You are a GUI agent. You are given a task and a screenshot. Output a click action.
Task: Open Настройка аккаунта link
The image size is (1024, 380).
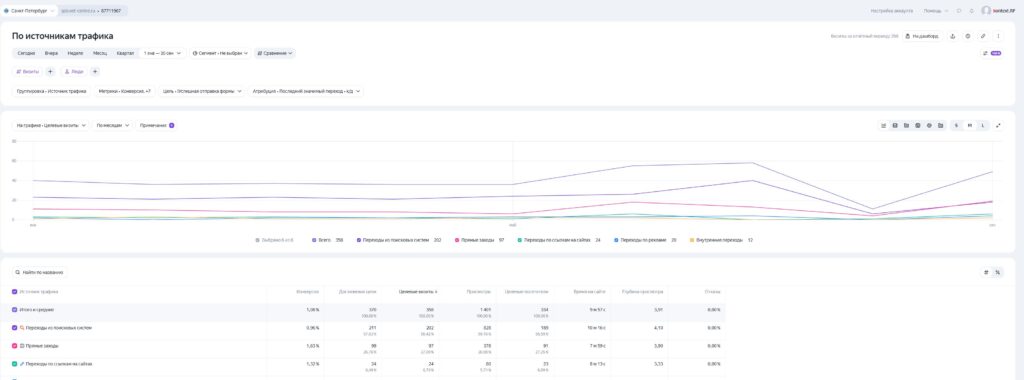(891, 10)
